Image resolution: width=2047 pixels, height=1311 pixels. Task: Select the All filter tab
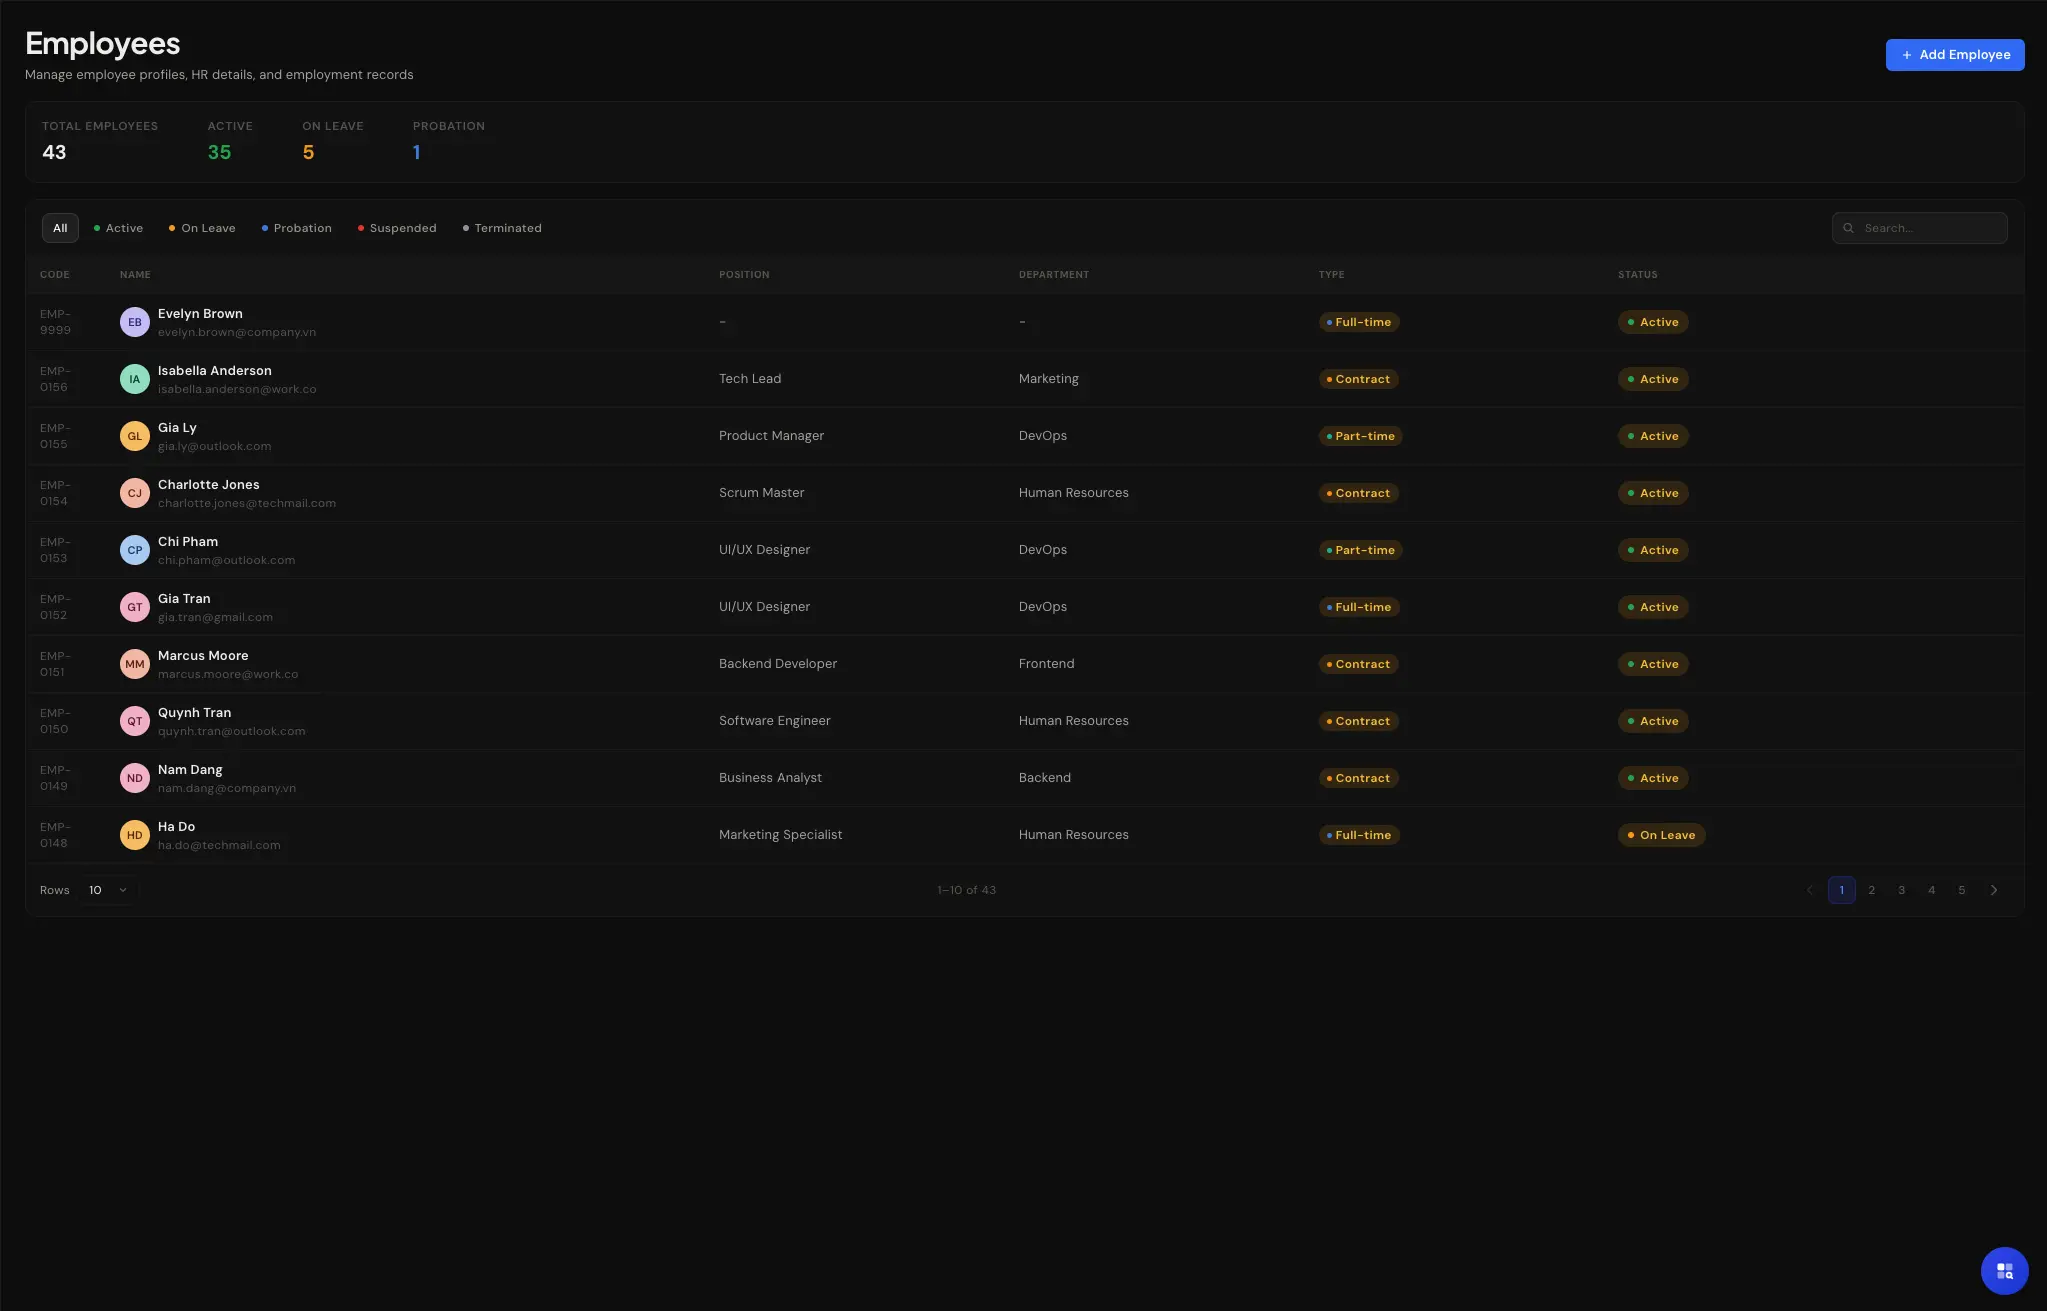pos(60,228)
